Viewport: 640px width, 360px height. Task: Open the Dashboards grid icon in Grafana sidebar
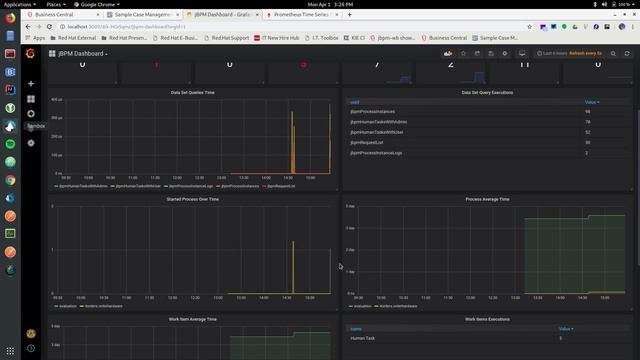[x=31, y=99]
